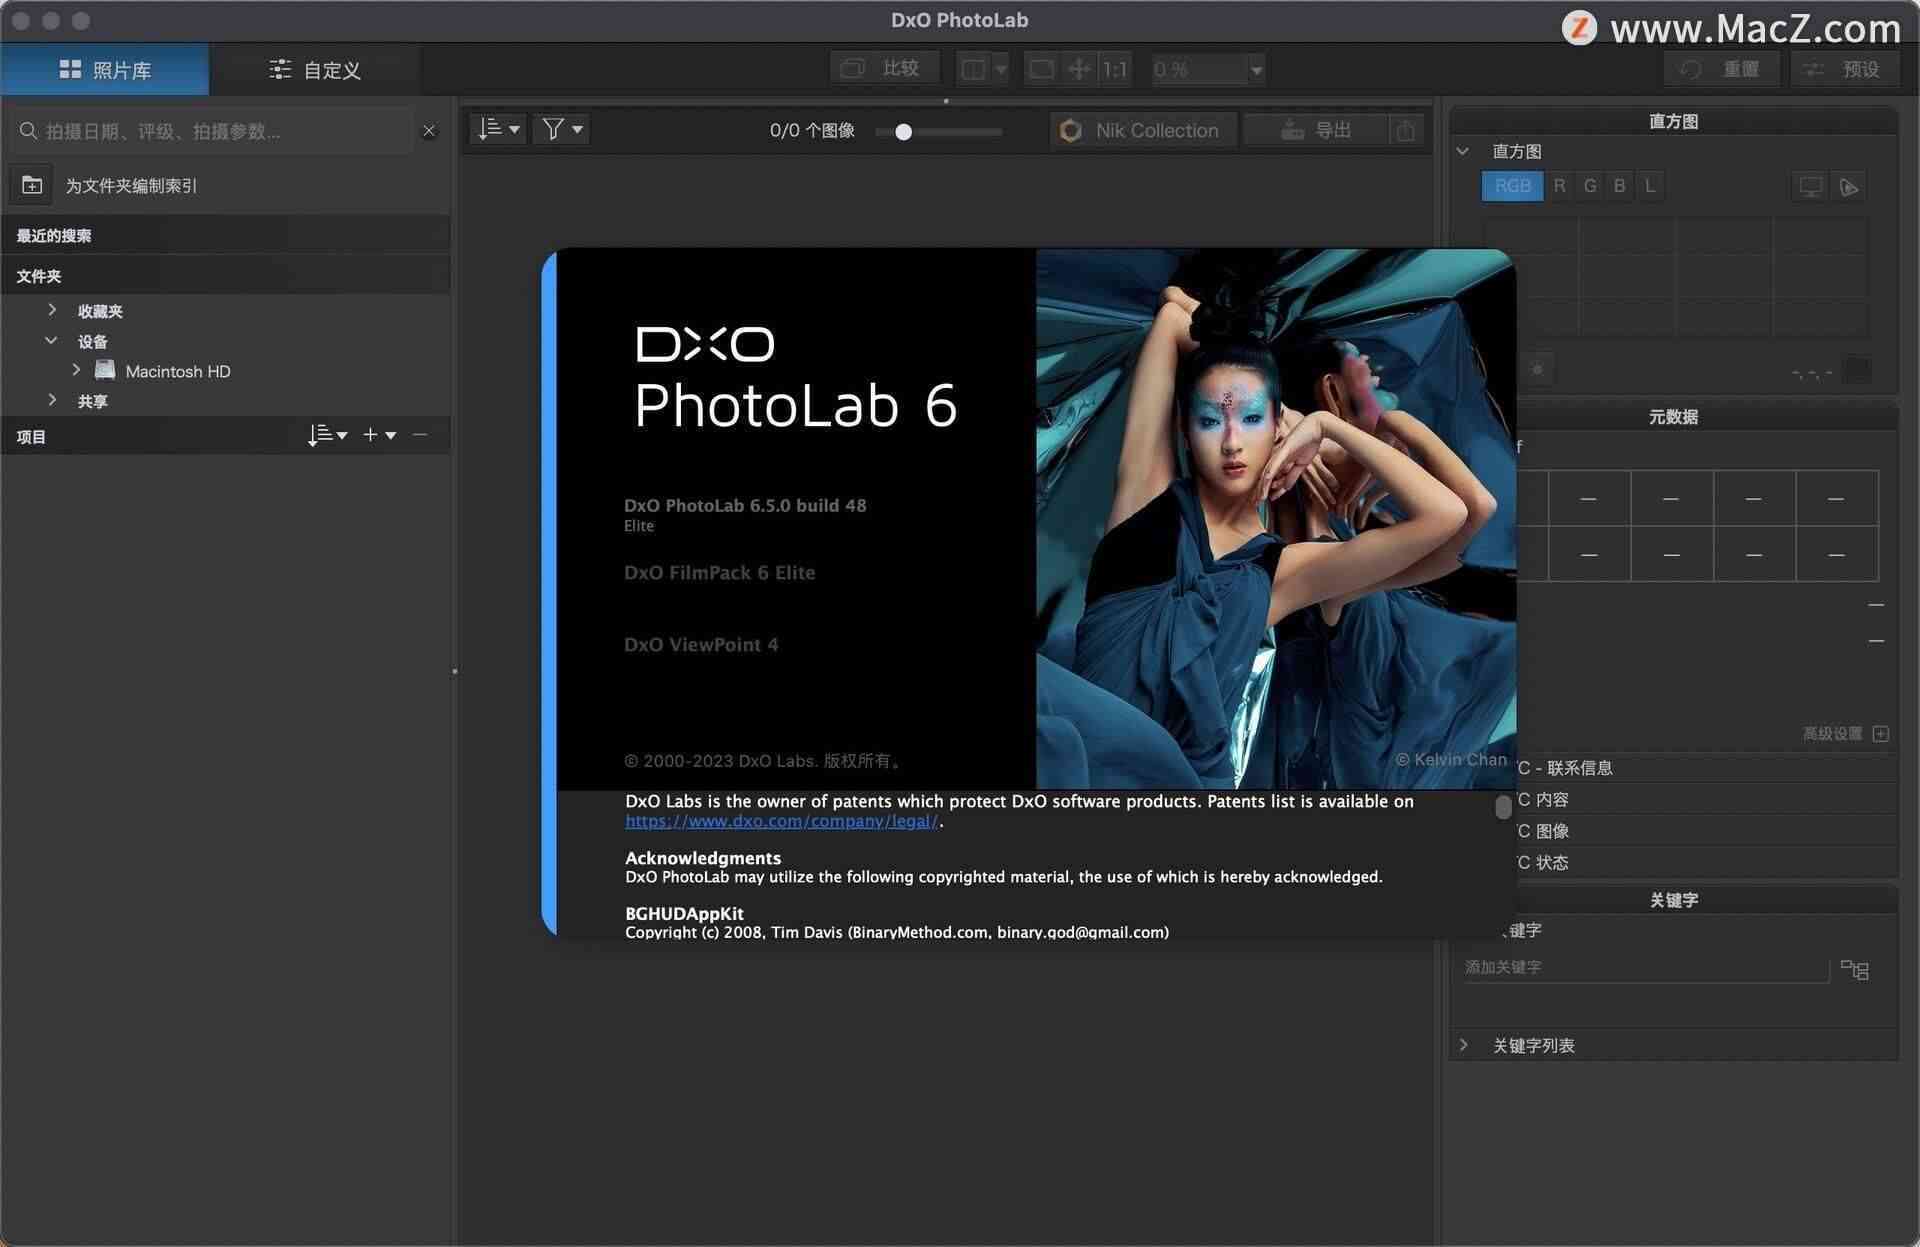
Task: Click the share icon next to export
Action: point(1405,131)
